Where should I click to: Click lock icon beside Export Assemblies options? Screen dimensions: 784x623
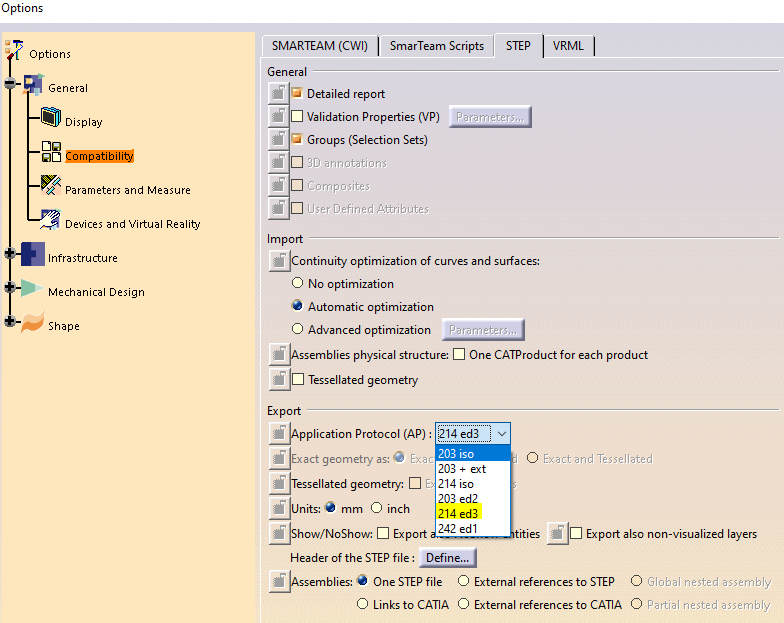click(x=280, y=582)
